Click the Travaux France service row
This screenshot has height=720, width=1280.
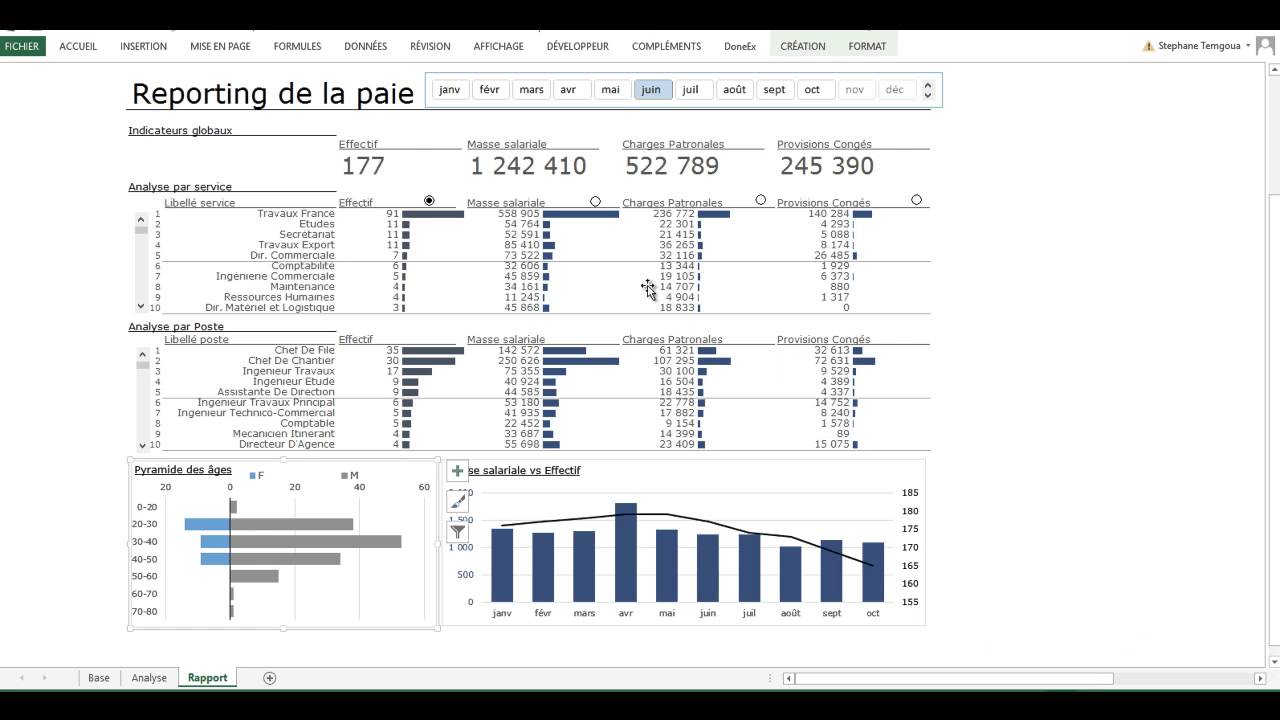tap(540, 214)
